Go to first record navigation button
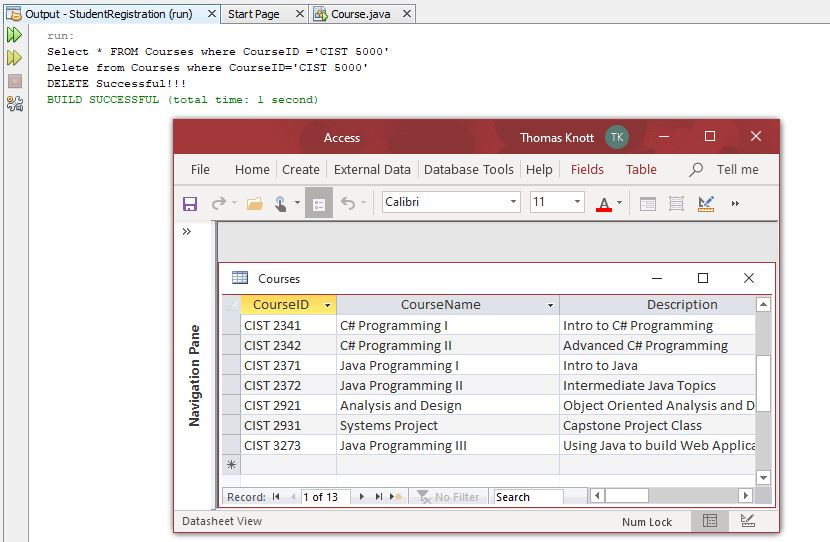 [276, 496]
